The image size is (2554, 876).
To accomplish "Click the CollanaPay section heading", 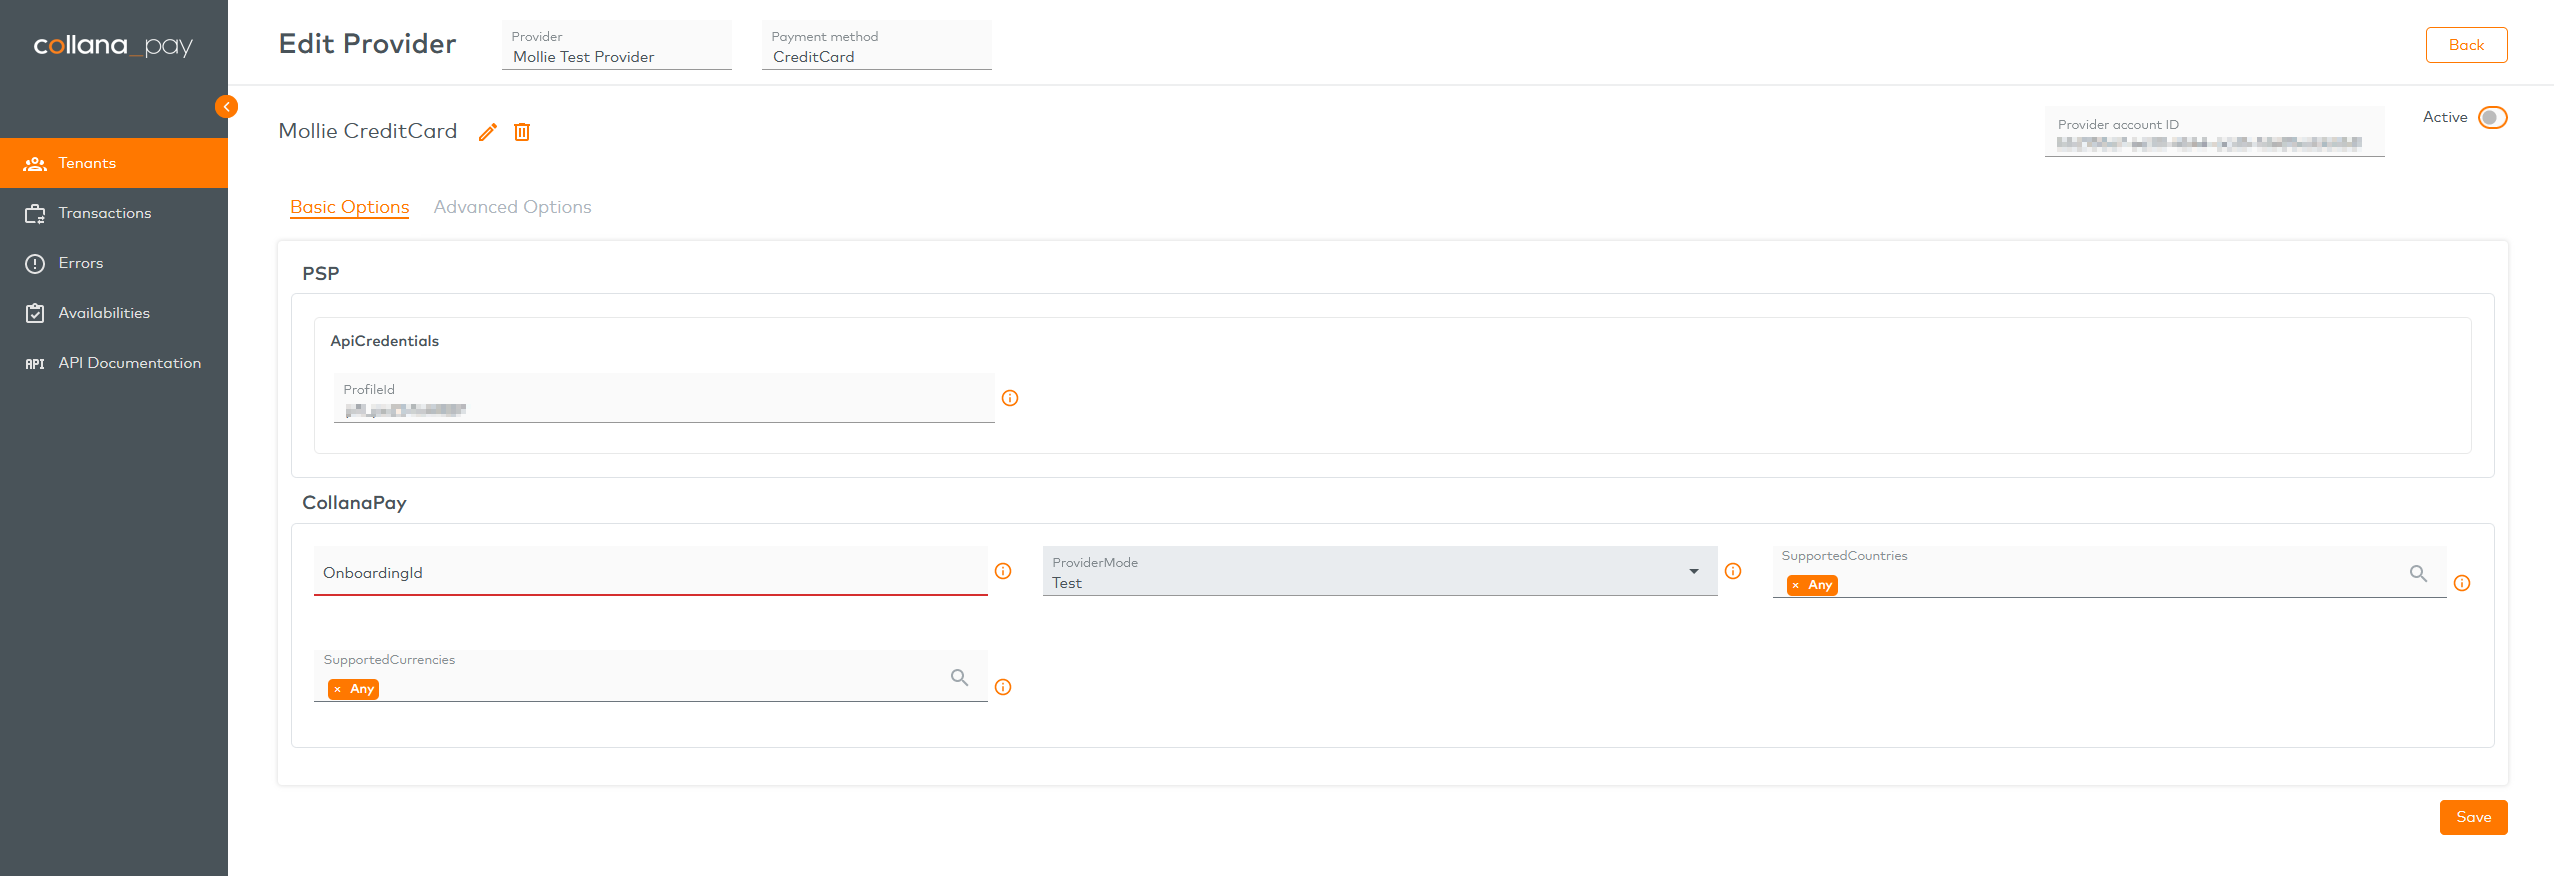I will (354, 503).
